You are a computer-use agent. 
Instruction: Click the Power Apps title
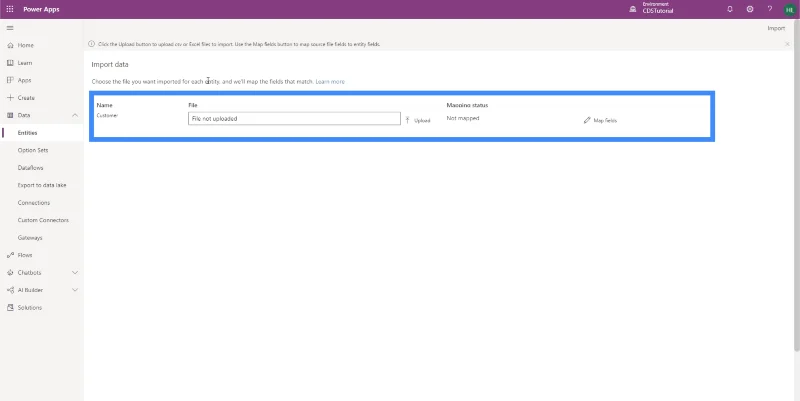coord(41,9)
